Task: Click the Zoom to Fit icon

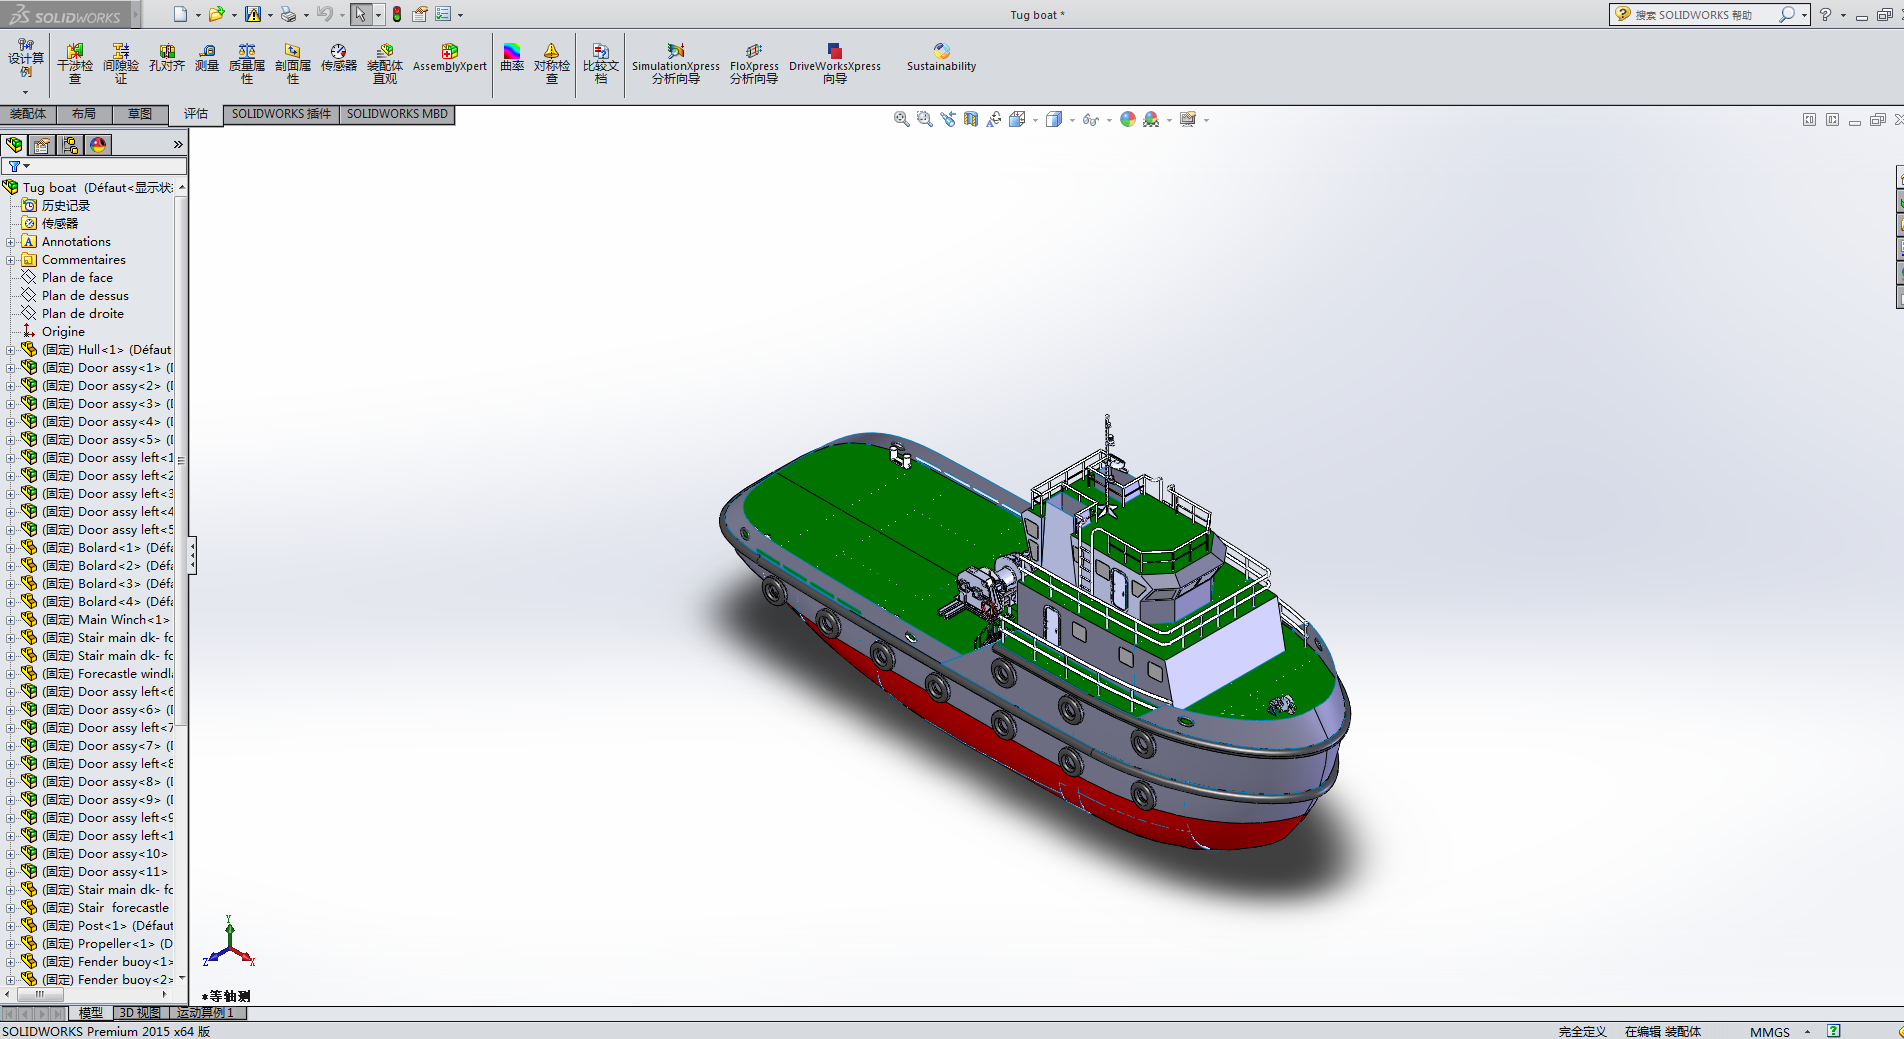Action: (901, 119)
